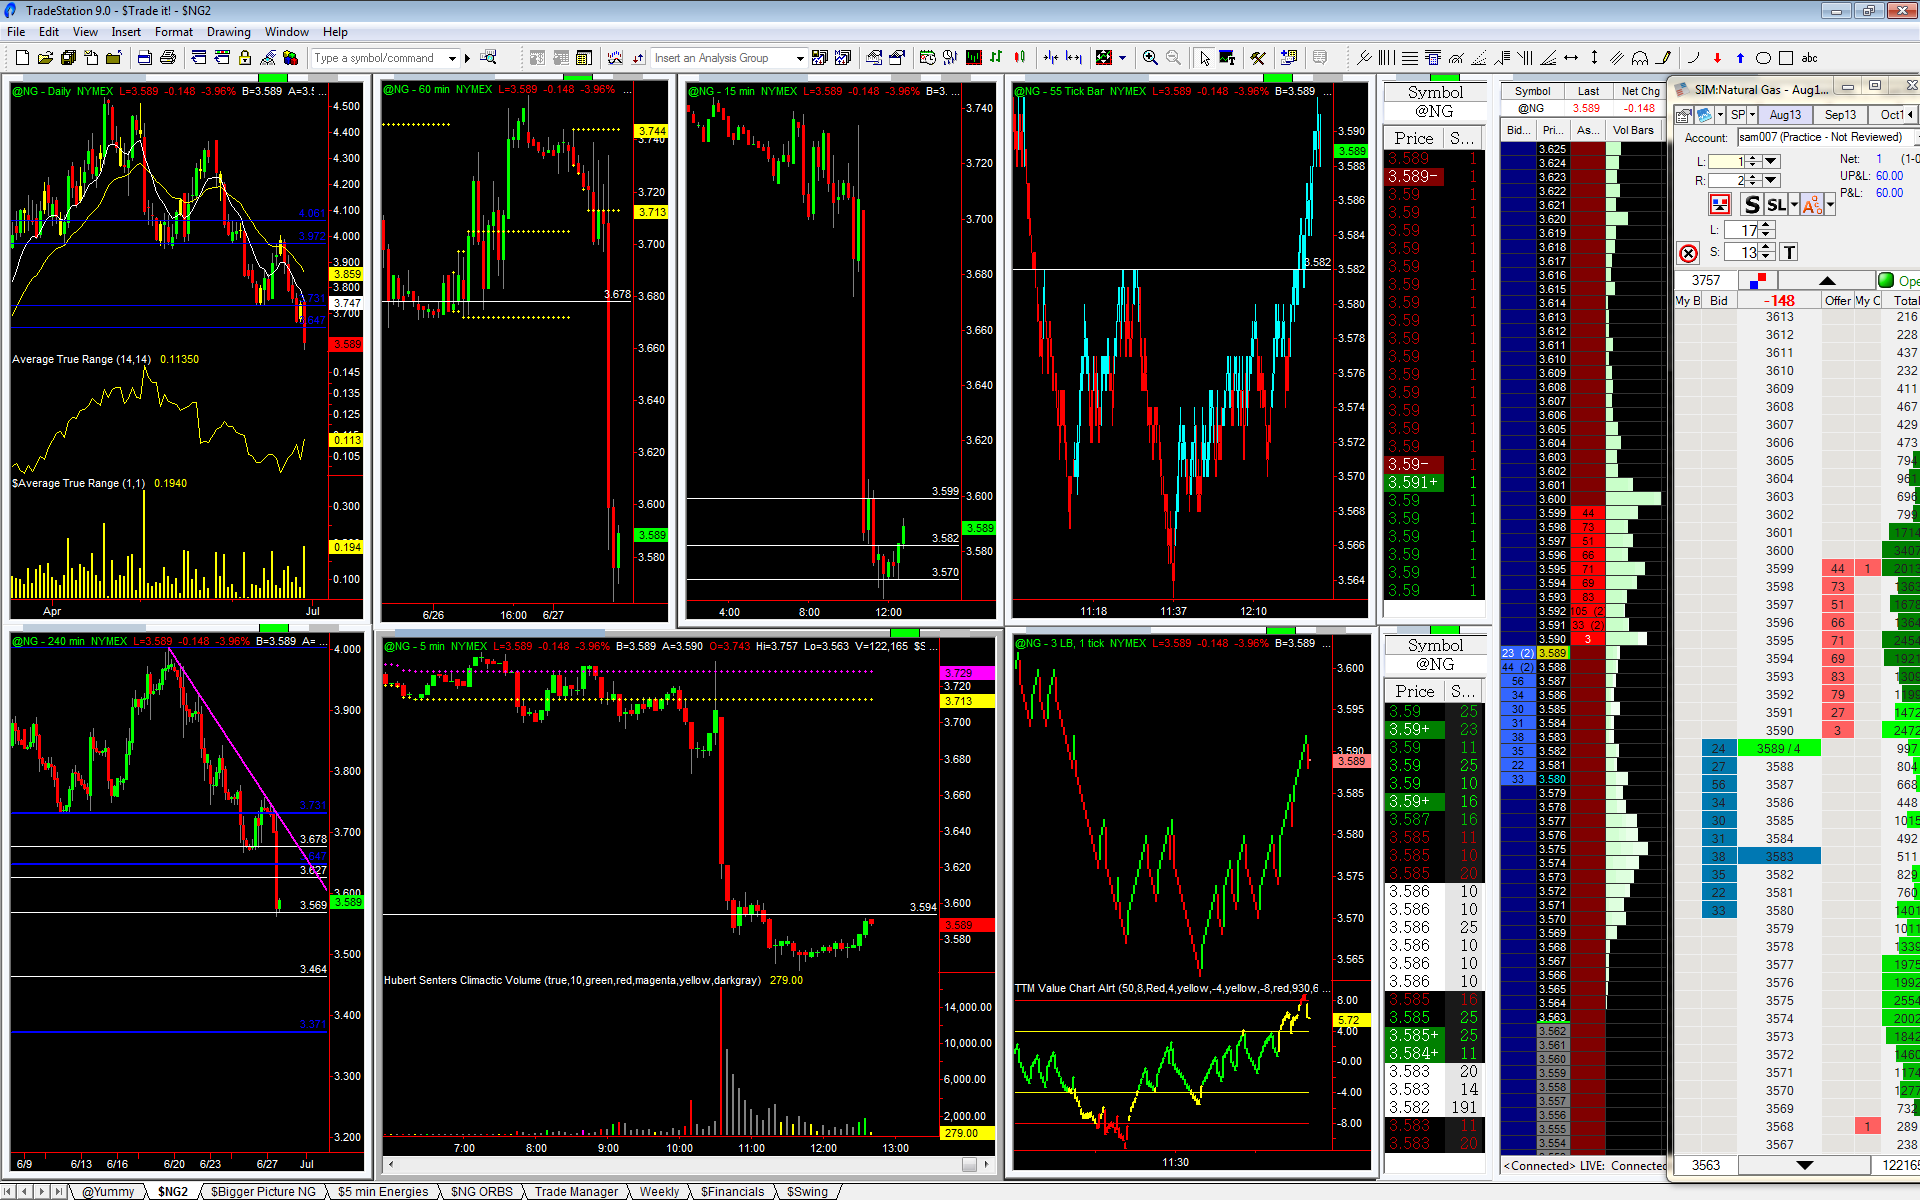Click the T button beside S quantity

tap(1789, 252)
